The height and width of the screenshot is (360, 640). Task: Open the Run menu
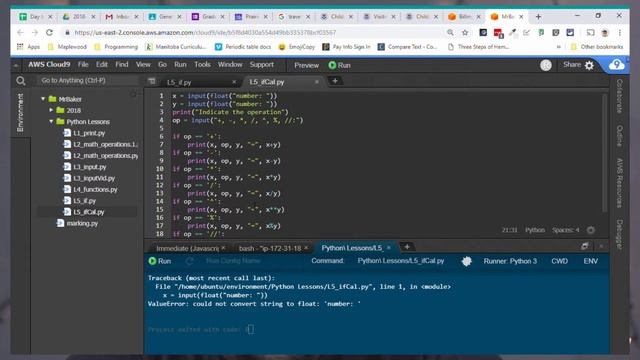pyautogui.click(x=180, y=64)
